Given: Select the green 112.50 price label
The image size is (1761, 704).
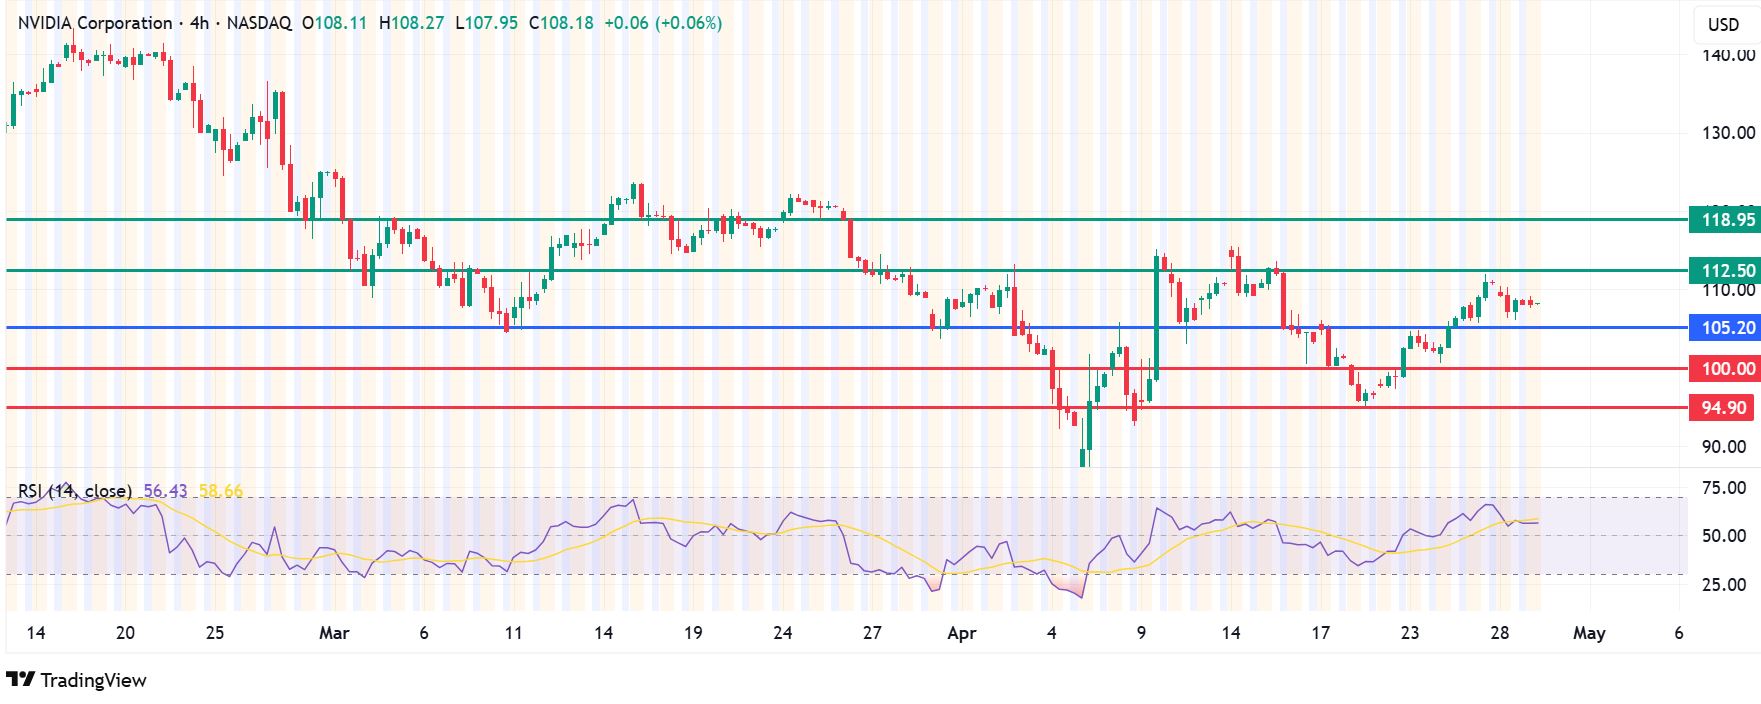Looking at the screenshot, I should 1723,271.
